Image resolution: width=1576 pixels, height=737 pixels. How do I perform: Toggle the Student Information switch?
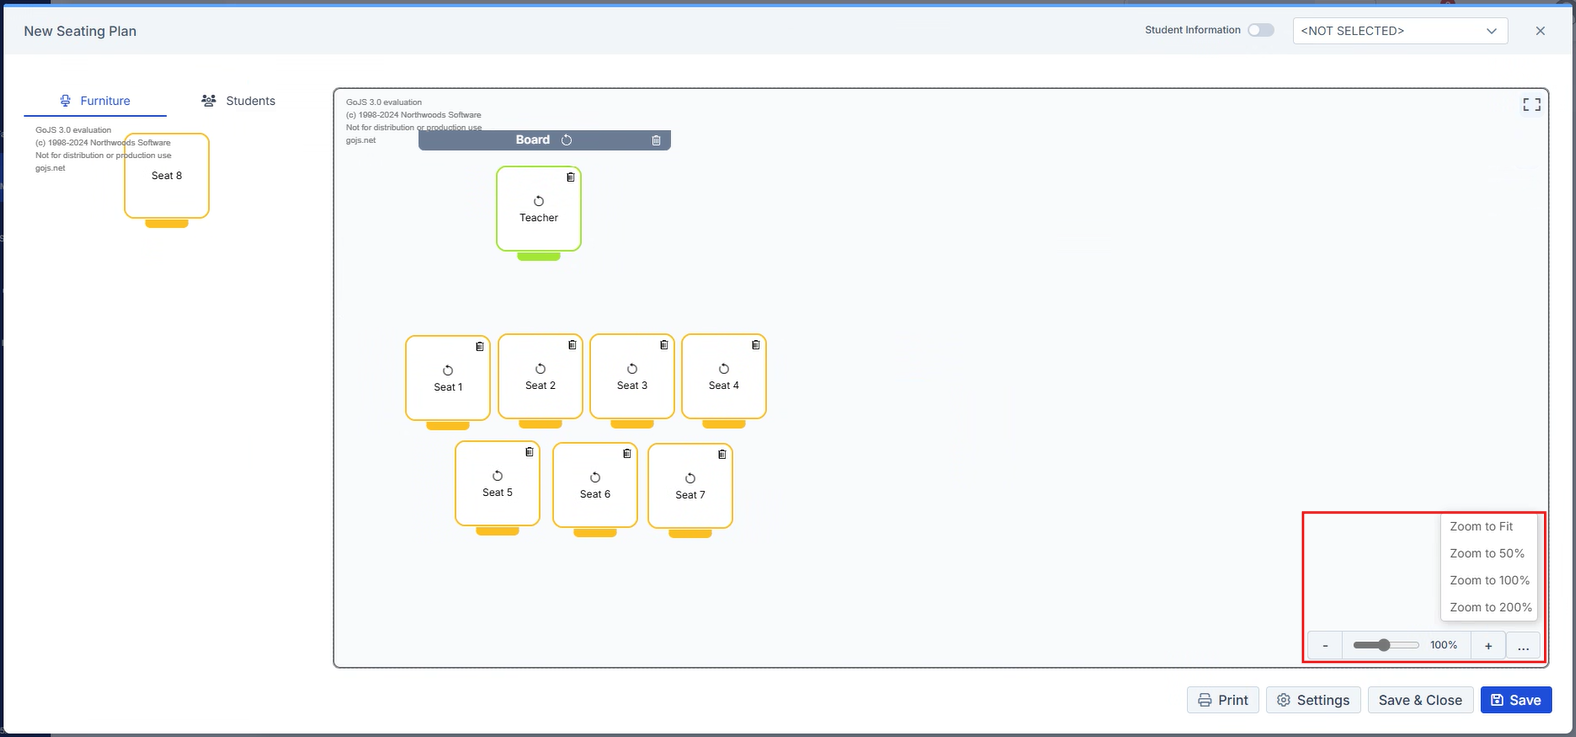[1260, 30]
